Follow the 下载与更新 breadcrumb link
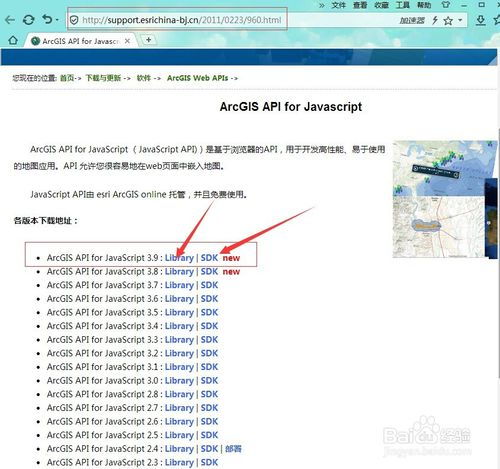 click(103, 78)
